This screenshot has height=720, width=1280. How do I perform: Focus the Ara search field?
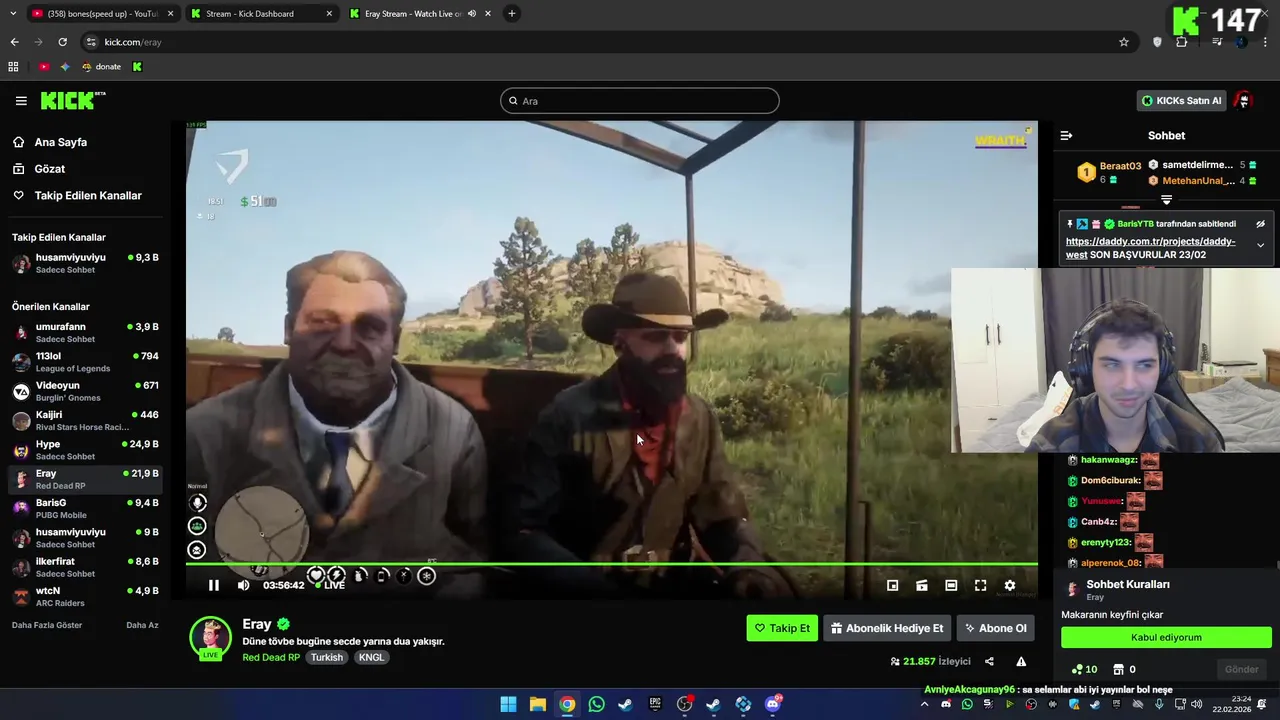tap(640, 101)
